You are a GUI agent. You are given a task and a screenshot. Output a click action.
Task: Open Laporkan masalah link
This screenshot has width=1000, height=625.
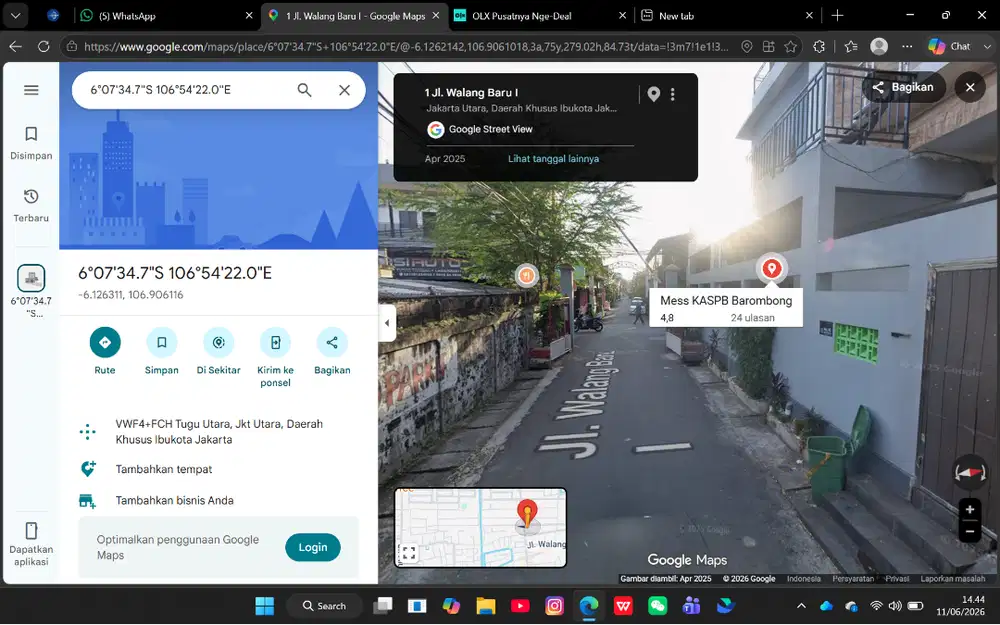pyautogui.click(x=952, y=579)
